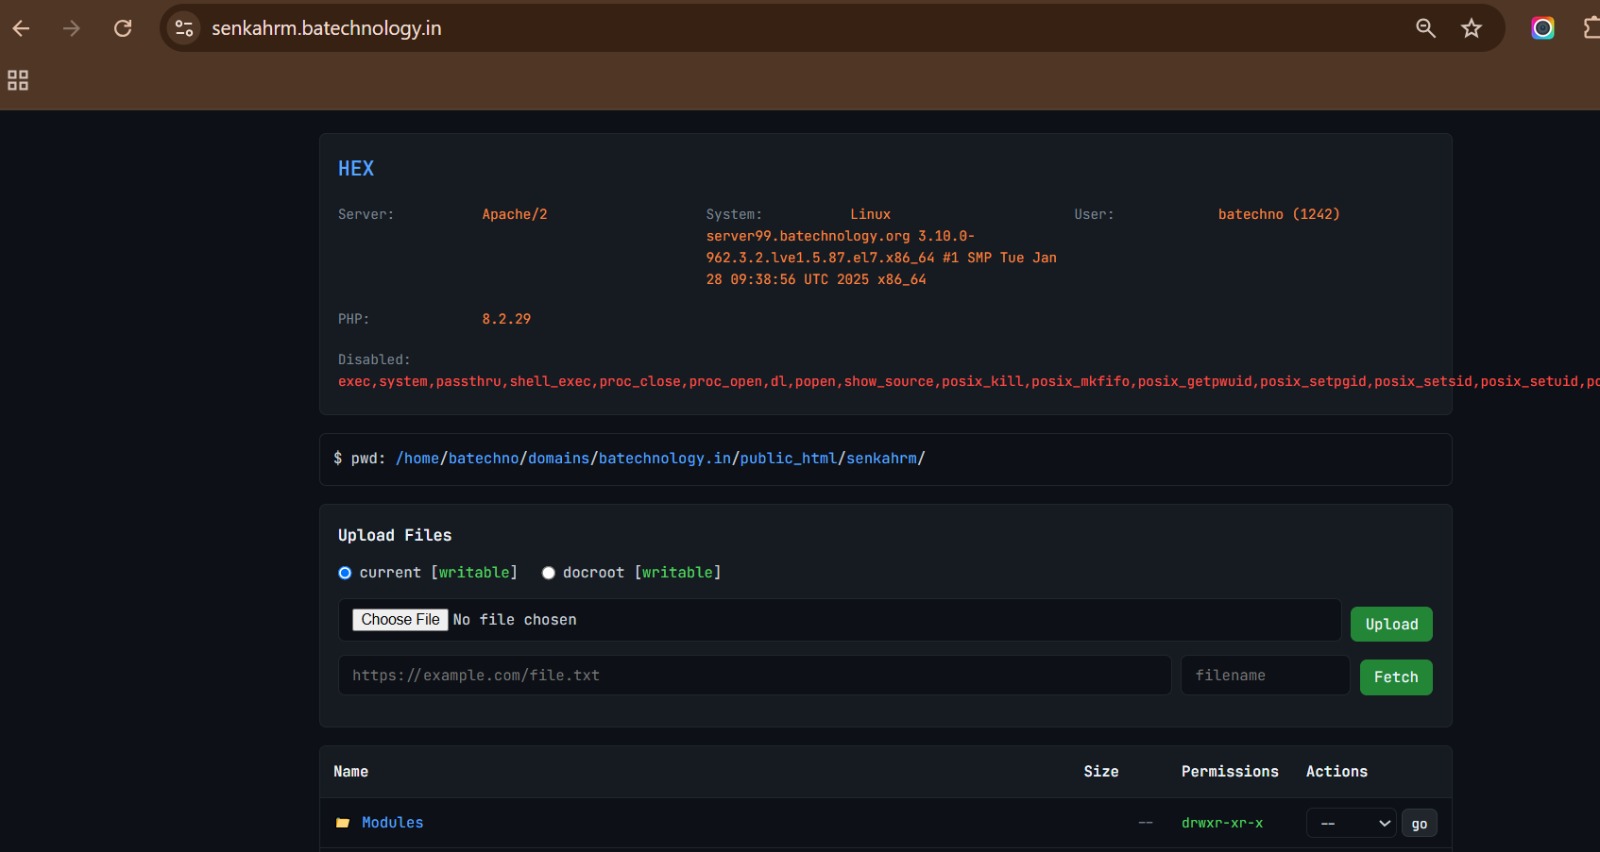Image resolution: width=1600 pixels, height=852 pixels.
Task: Focus the remote URL input field
Action: click(754, 676)
